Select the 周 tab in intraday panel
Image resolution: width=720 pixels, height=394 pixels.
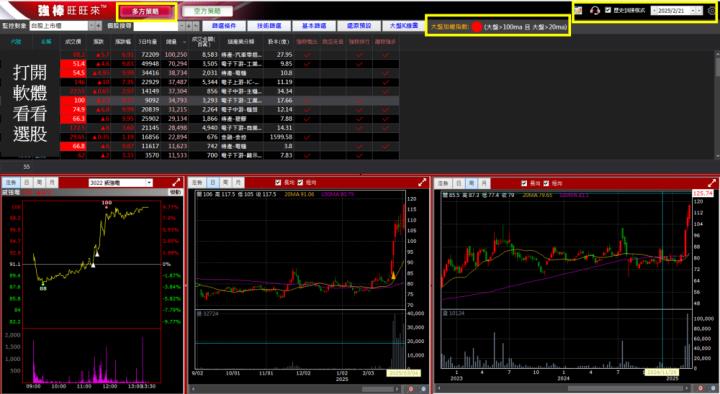coord(39,183)
